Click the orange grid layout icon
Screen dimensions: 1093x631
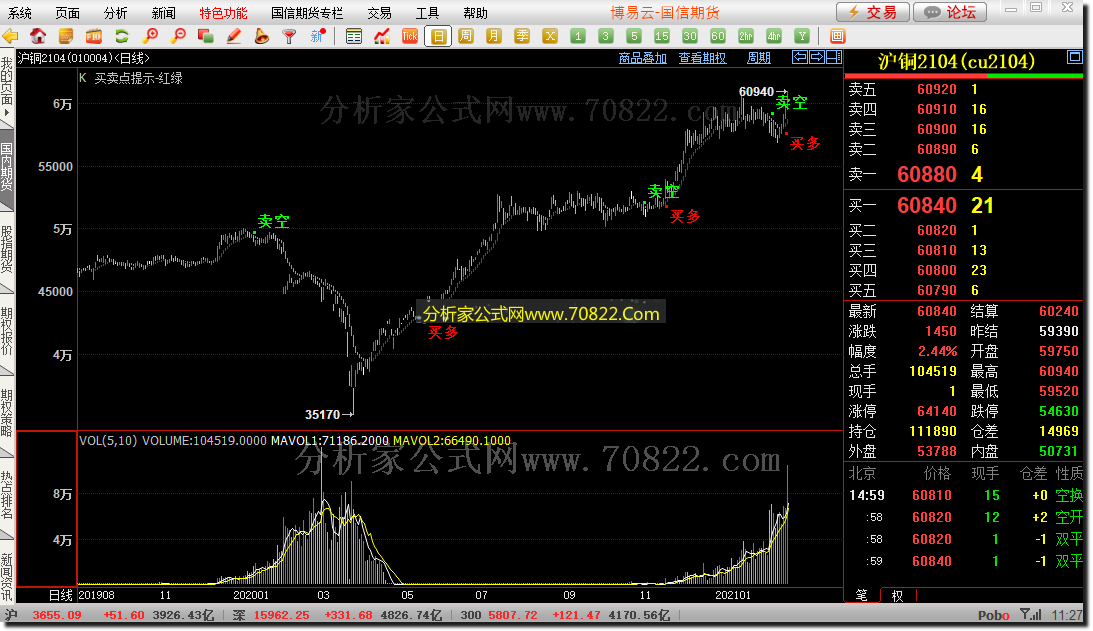(x=838, y=36)
